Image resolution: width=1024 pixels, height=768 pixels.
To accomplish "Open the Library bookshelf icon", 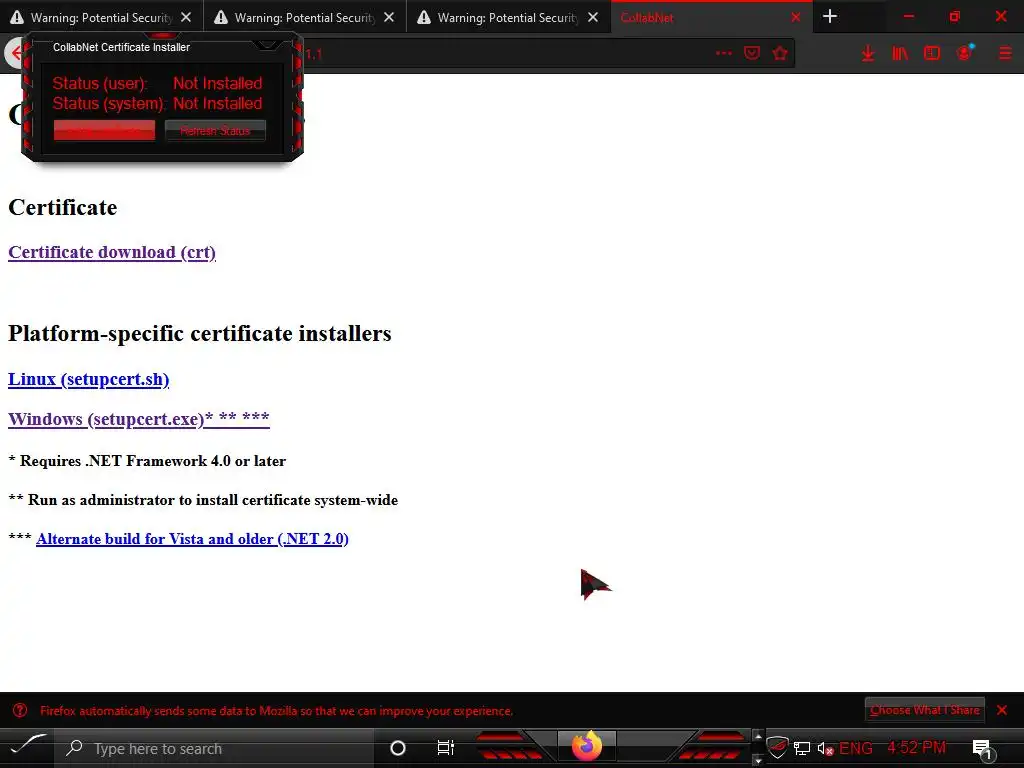I will click(900, 54).
